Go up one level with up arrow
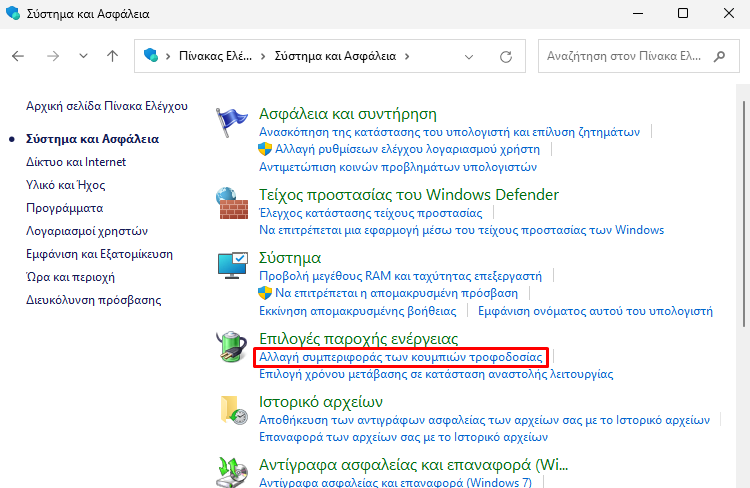The image size is (750, 488). point(112,56)
